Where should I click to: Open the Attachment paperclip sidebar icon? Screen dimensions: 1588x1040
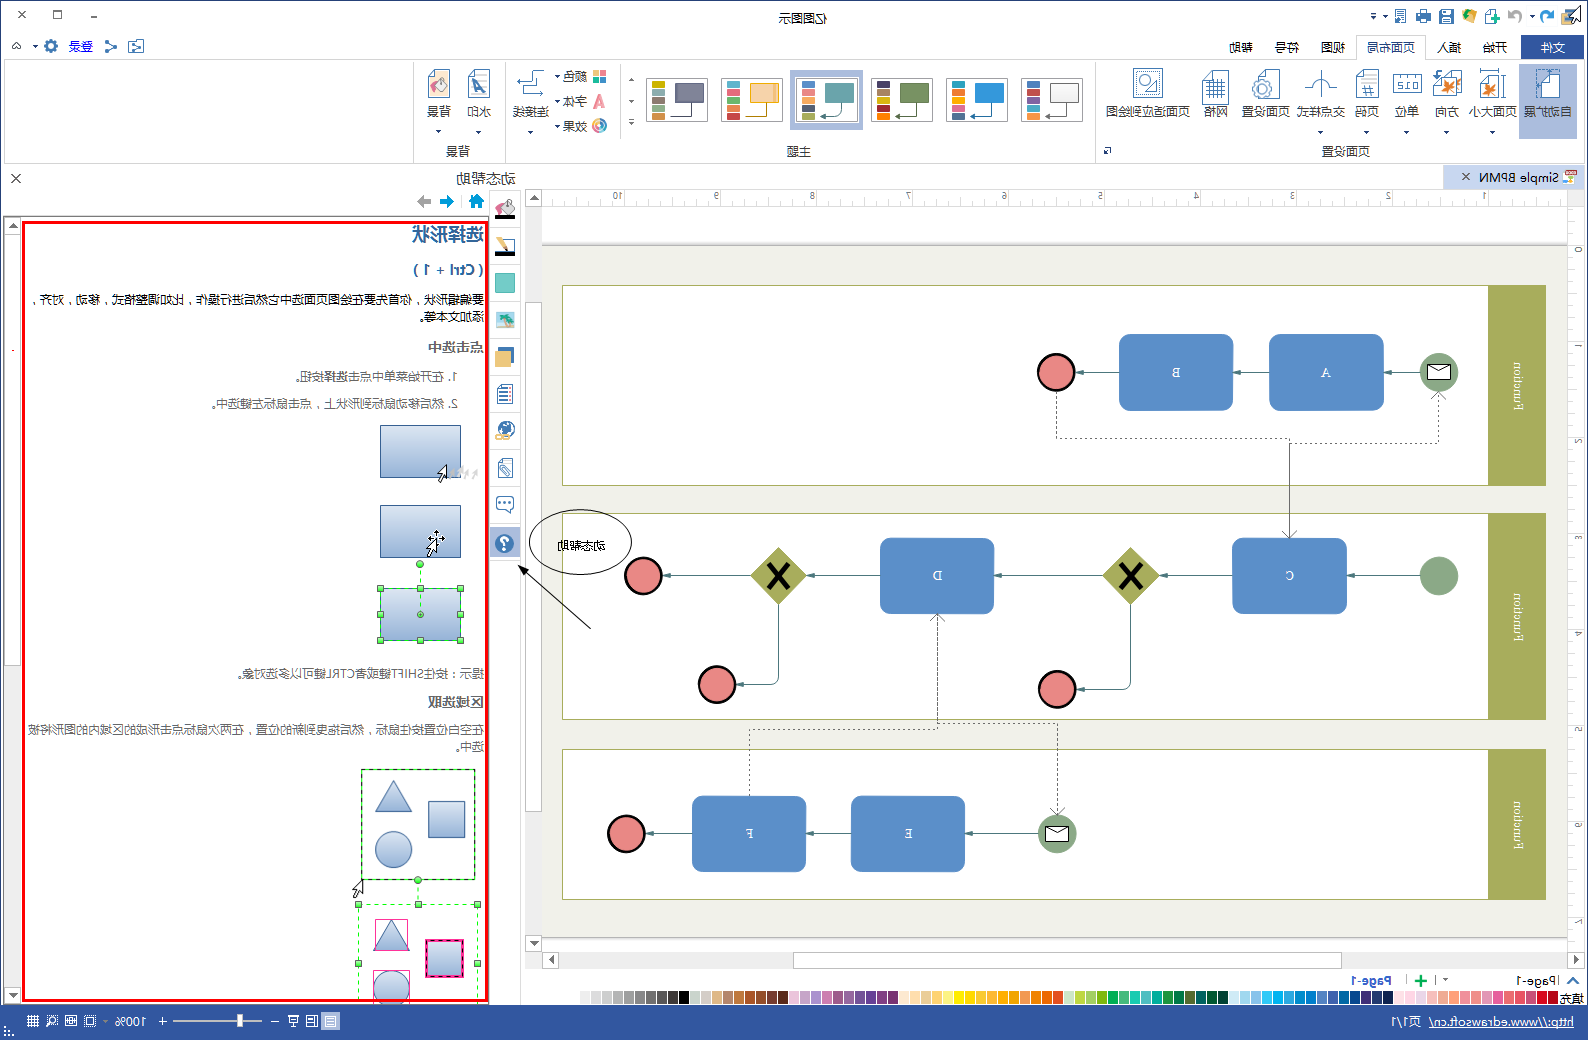click(505, 468)
